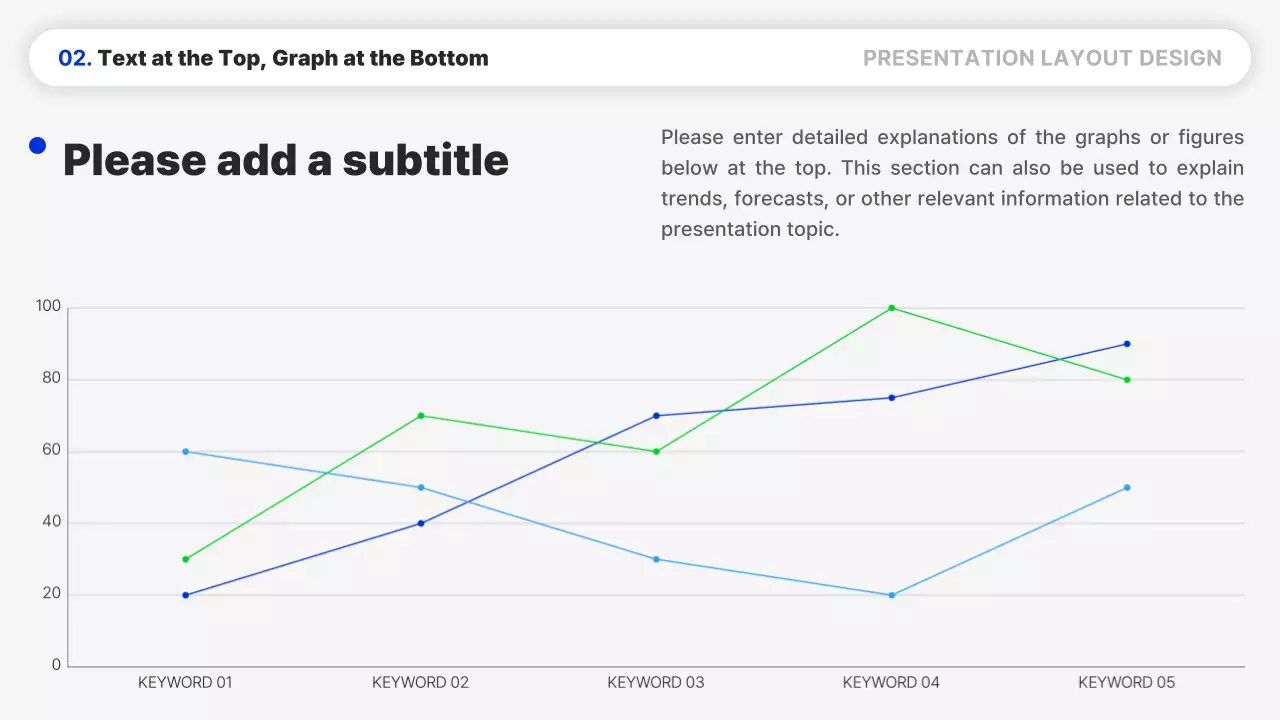Viewport: 1280px width, 720px height.
Task: Select the green data point at KEYWORD 02
Action: point(421,416)
